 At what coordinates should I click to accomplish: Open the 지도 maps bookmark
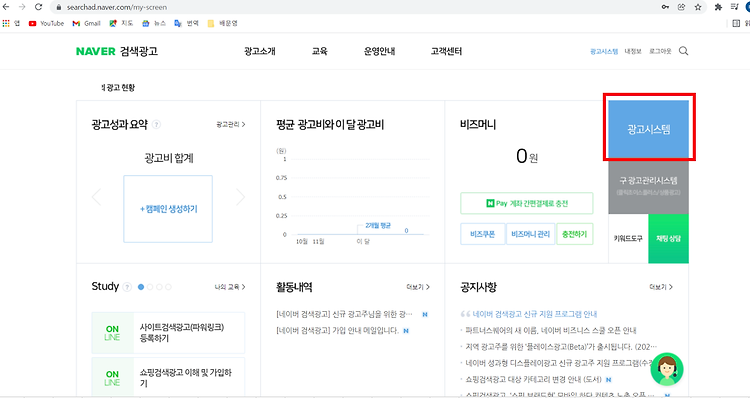(121, 23)
